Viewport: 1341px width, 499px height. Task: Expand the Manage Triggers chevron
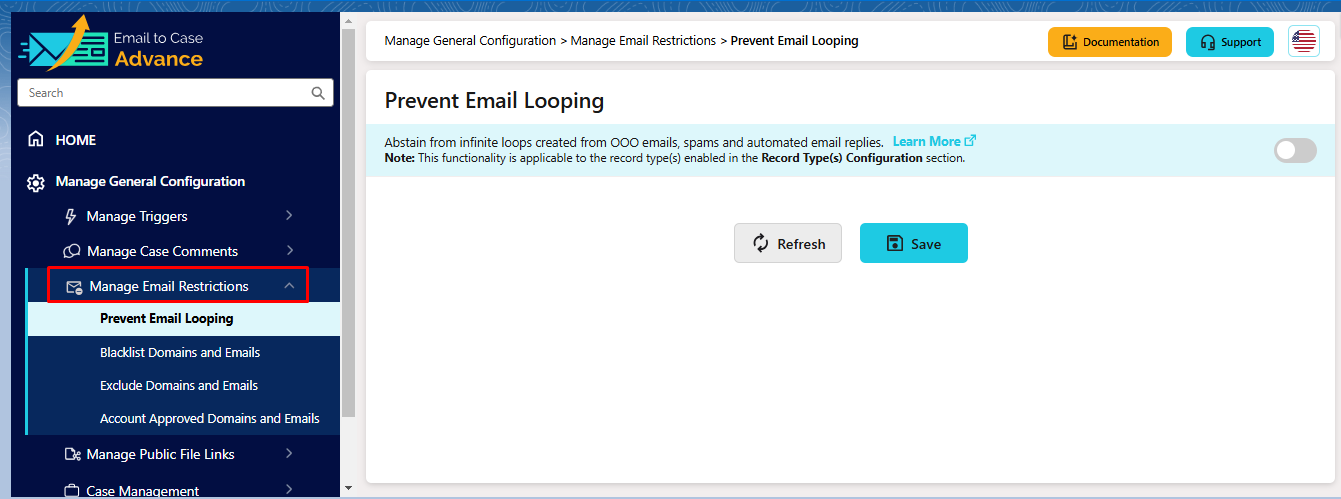289,216
